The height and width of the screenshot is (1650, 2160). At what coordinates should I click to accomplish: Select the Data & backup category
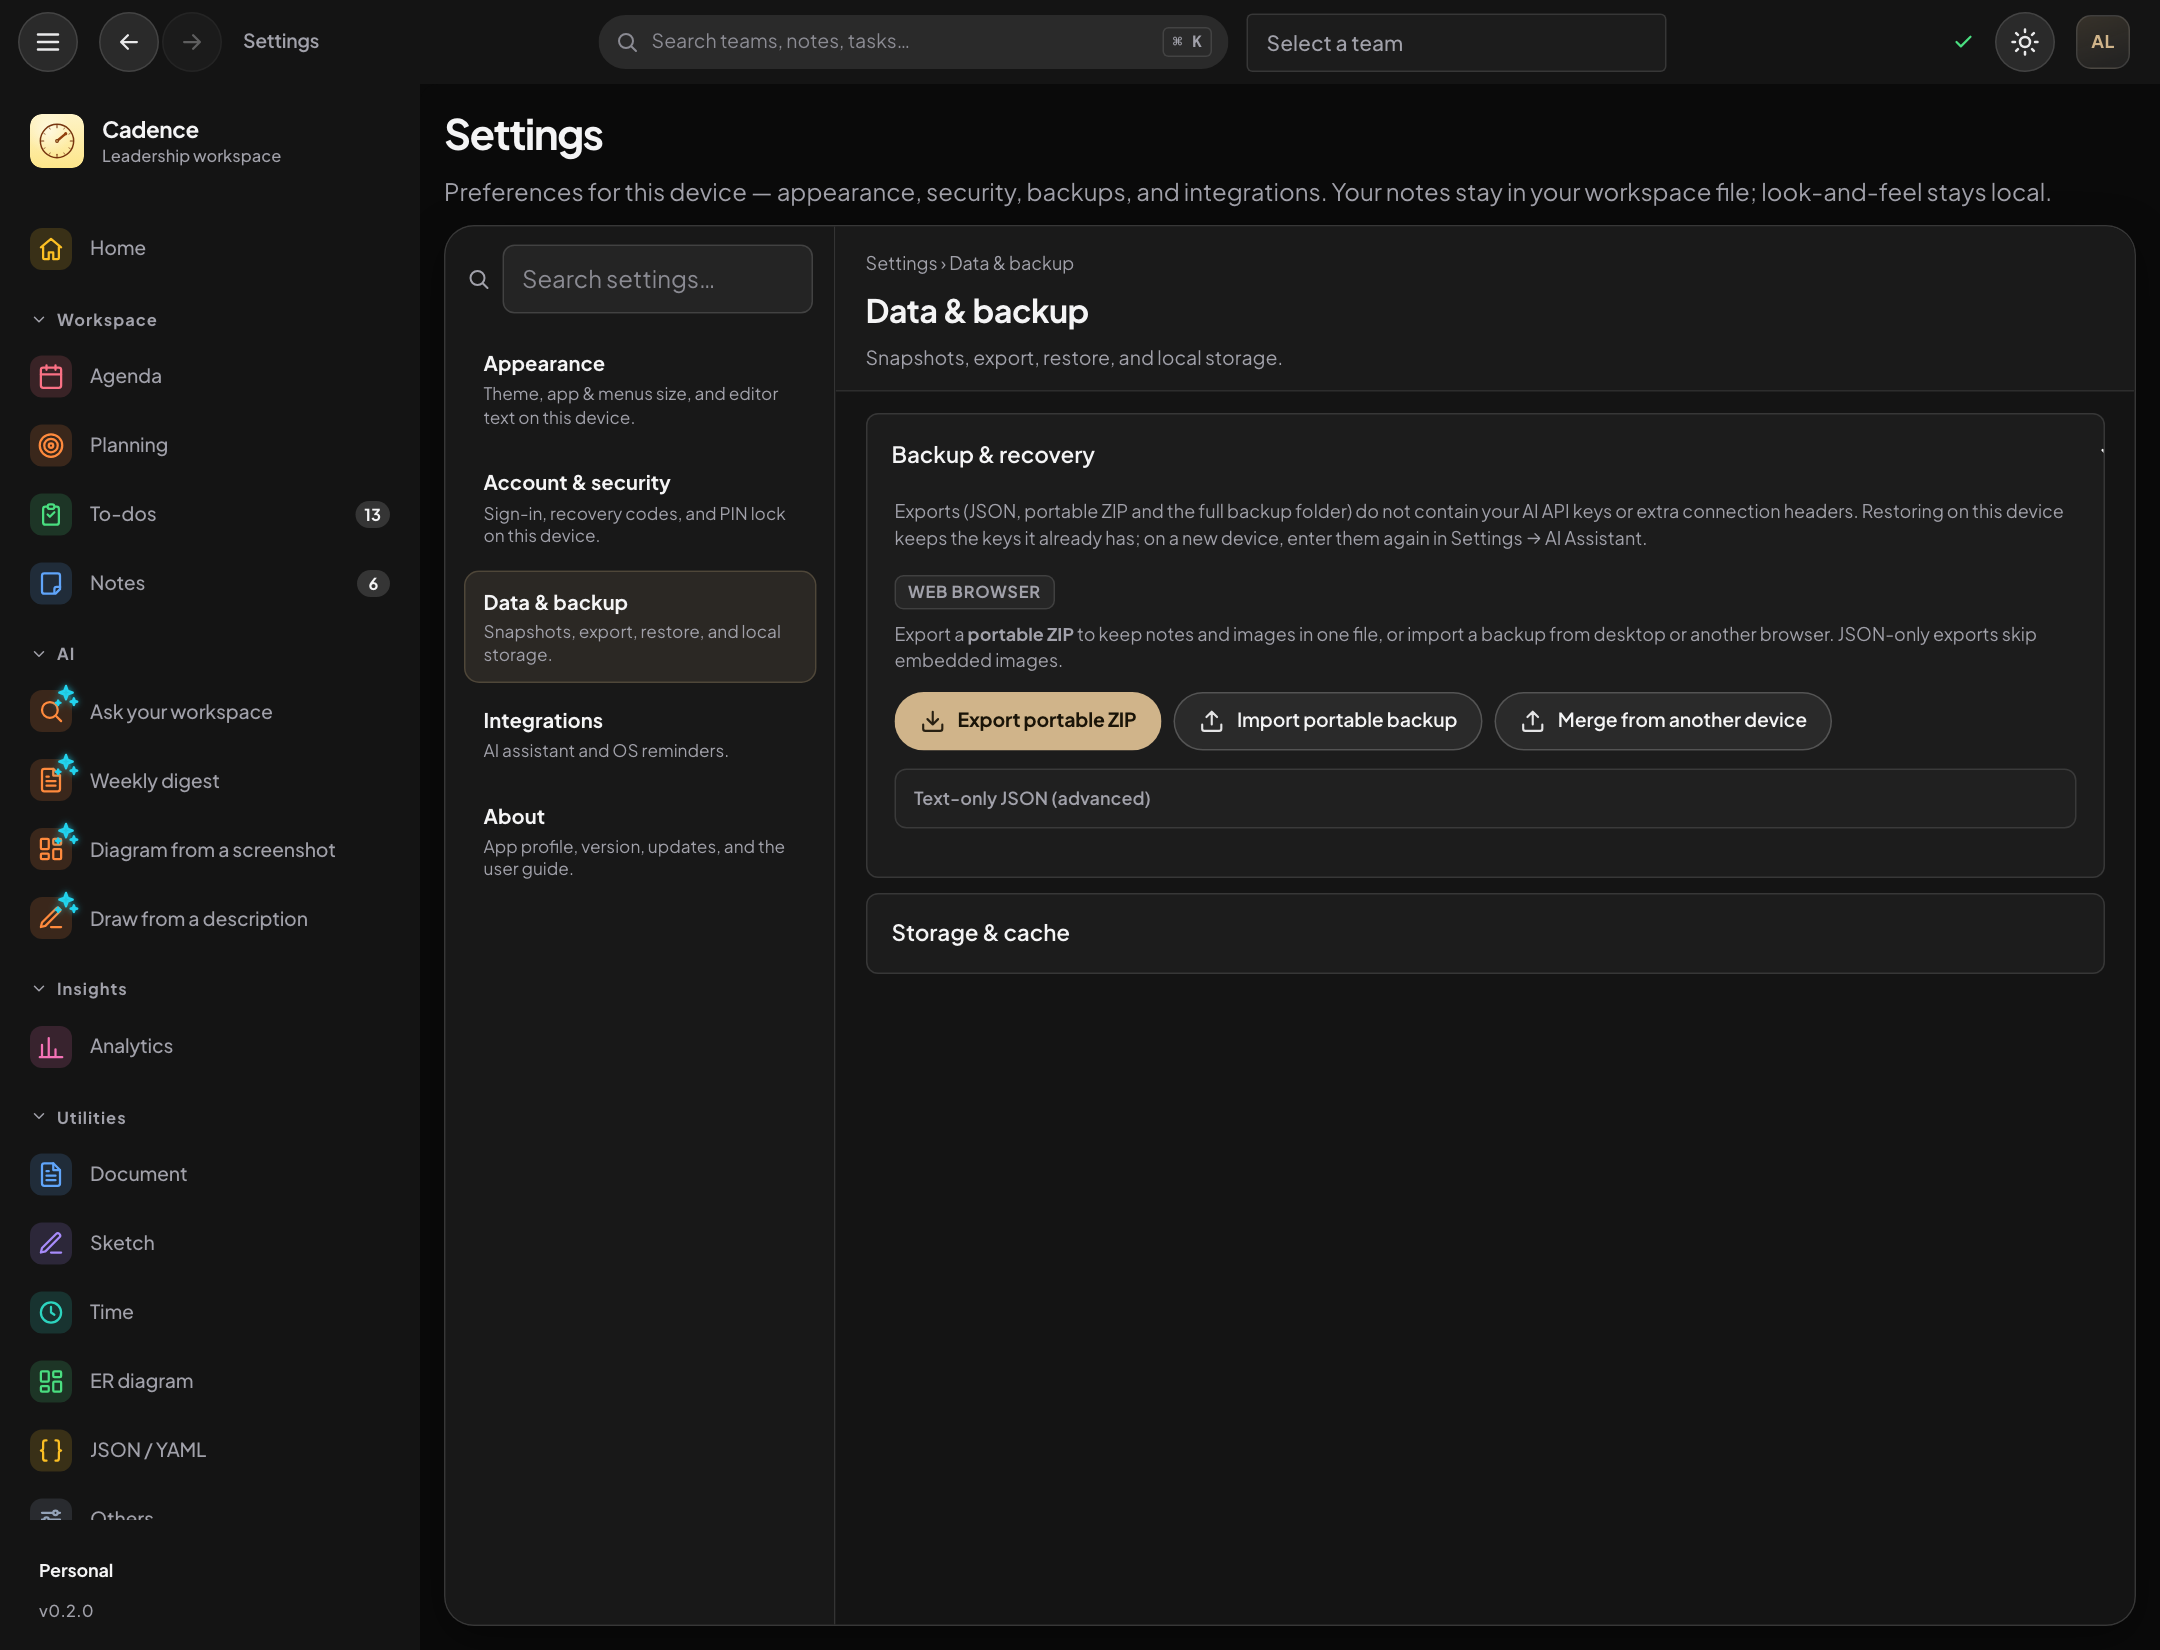click(x=640, y=628)
